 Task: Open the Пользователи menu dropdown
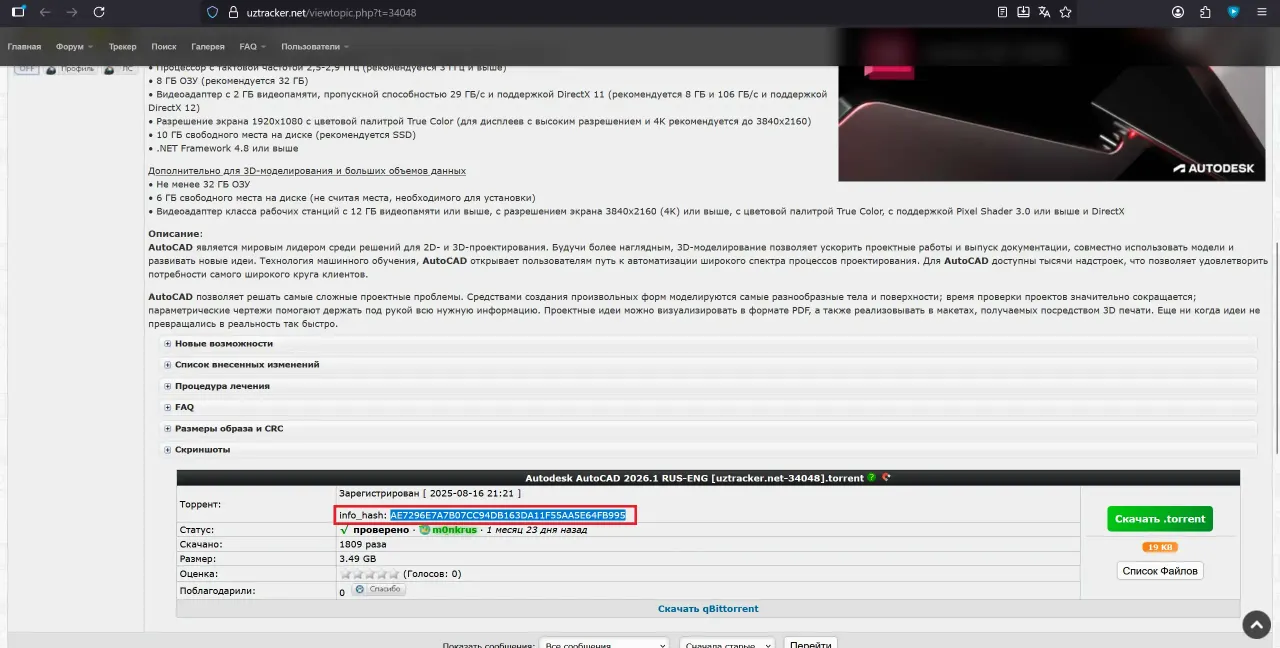coord(315,47)
